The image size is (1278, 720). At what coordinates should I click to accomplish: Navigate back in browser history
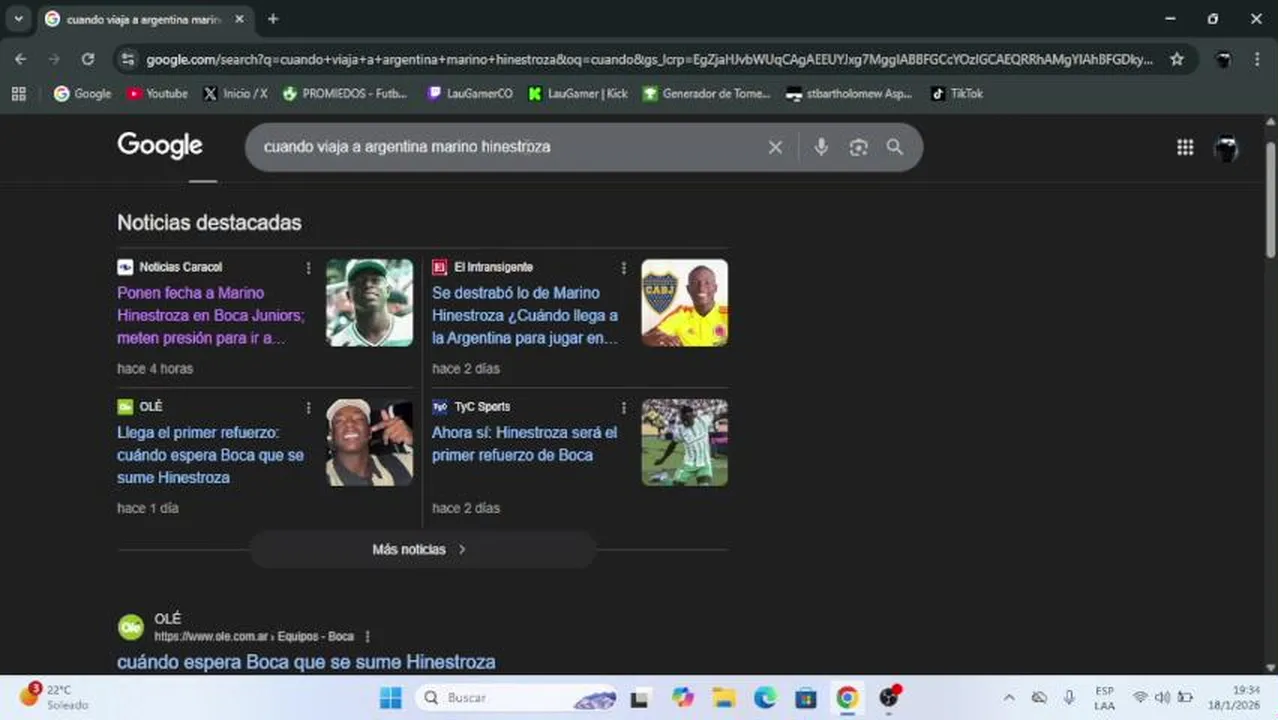21,59
